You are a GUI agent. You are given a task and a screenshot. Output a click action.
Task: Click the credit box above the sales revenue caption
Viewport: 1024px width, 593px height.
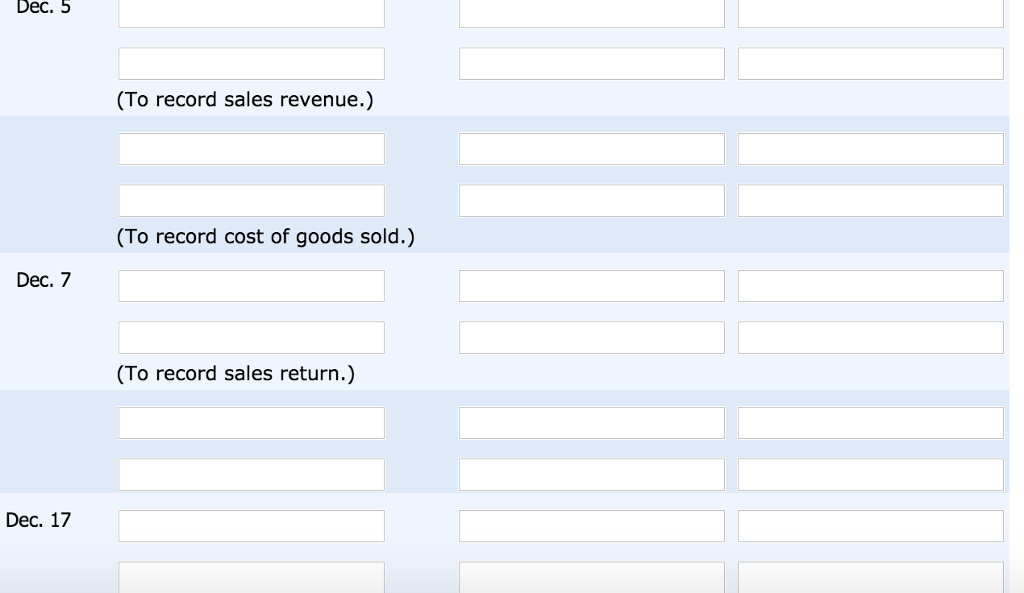tap(870, 63)
